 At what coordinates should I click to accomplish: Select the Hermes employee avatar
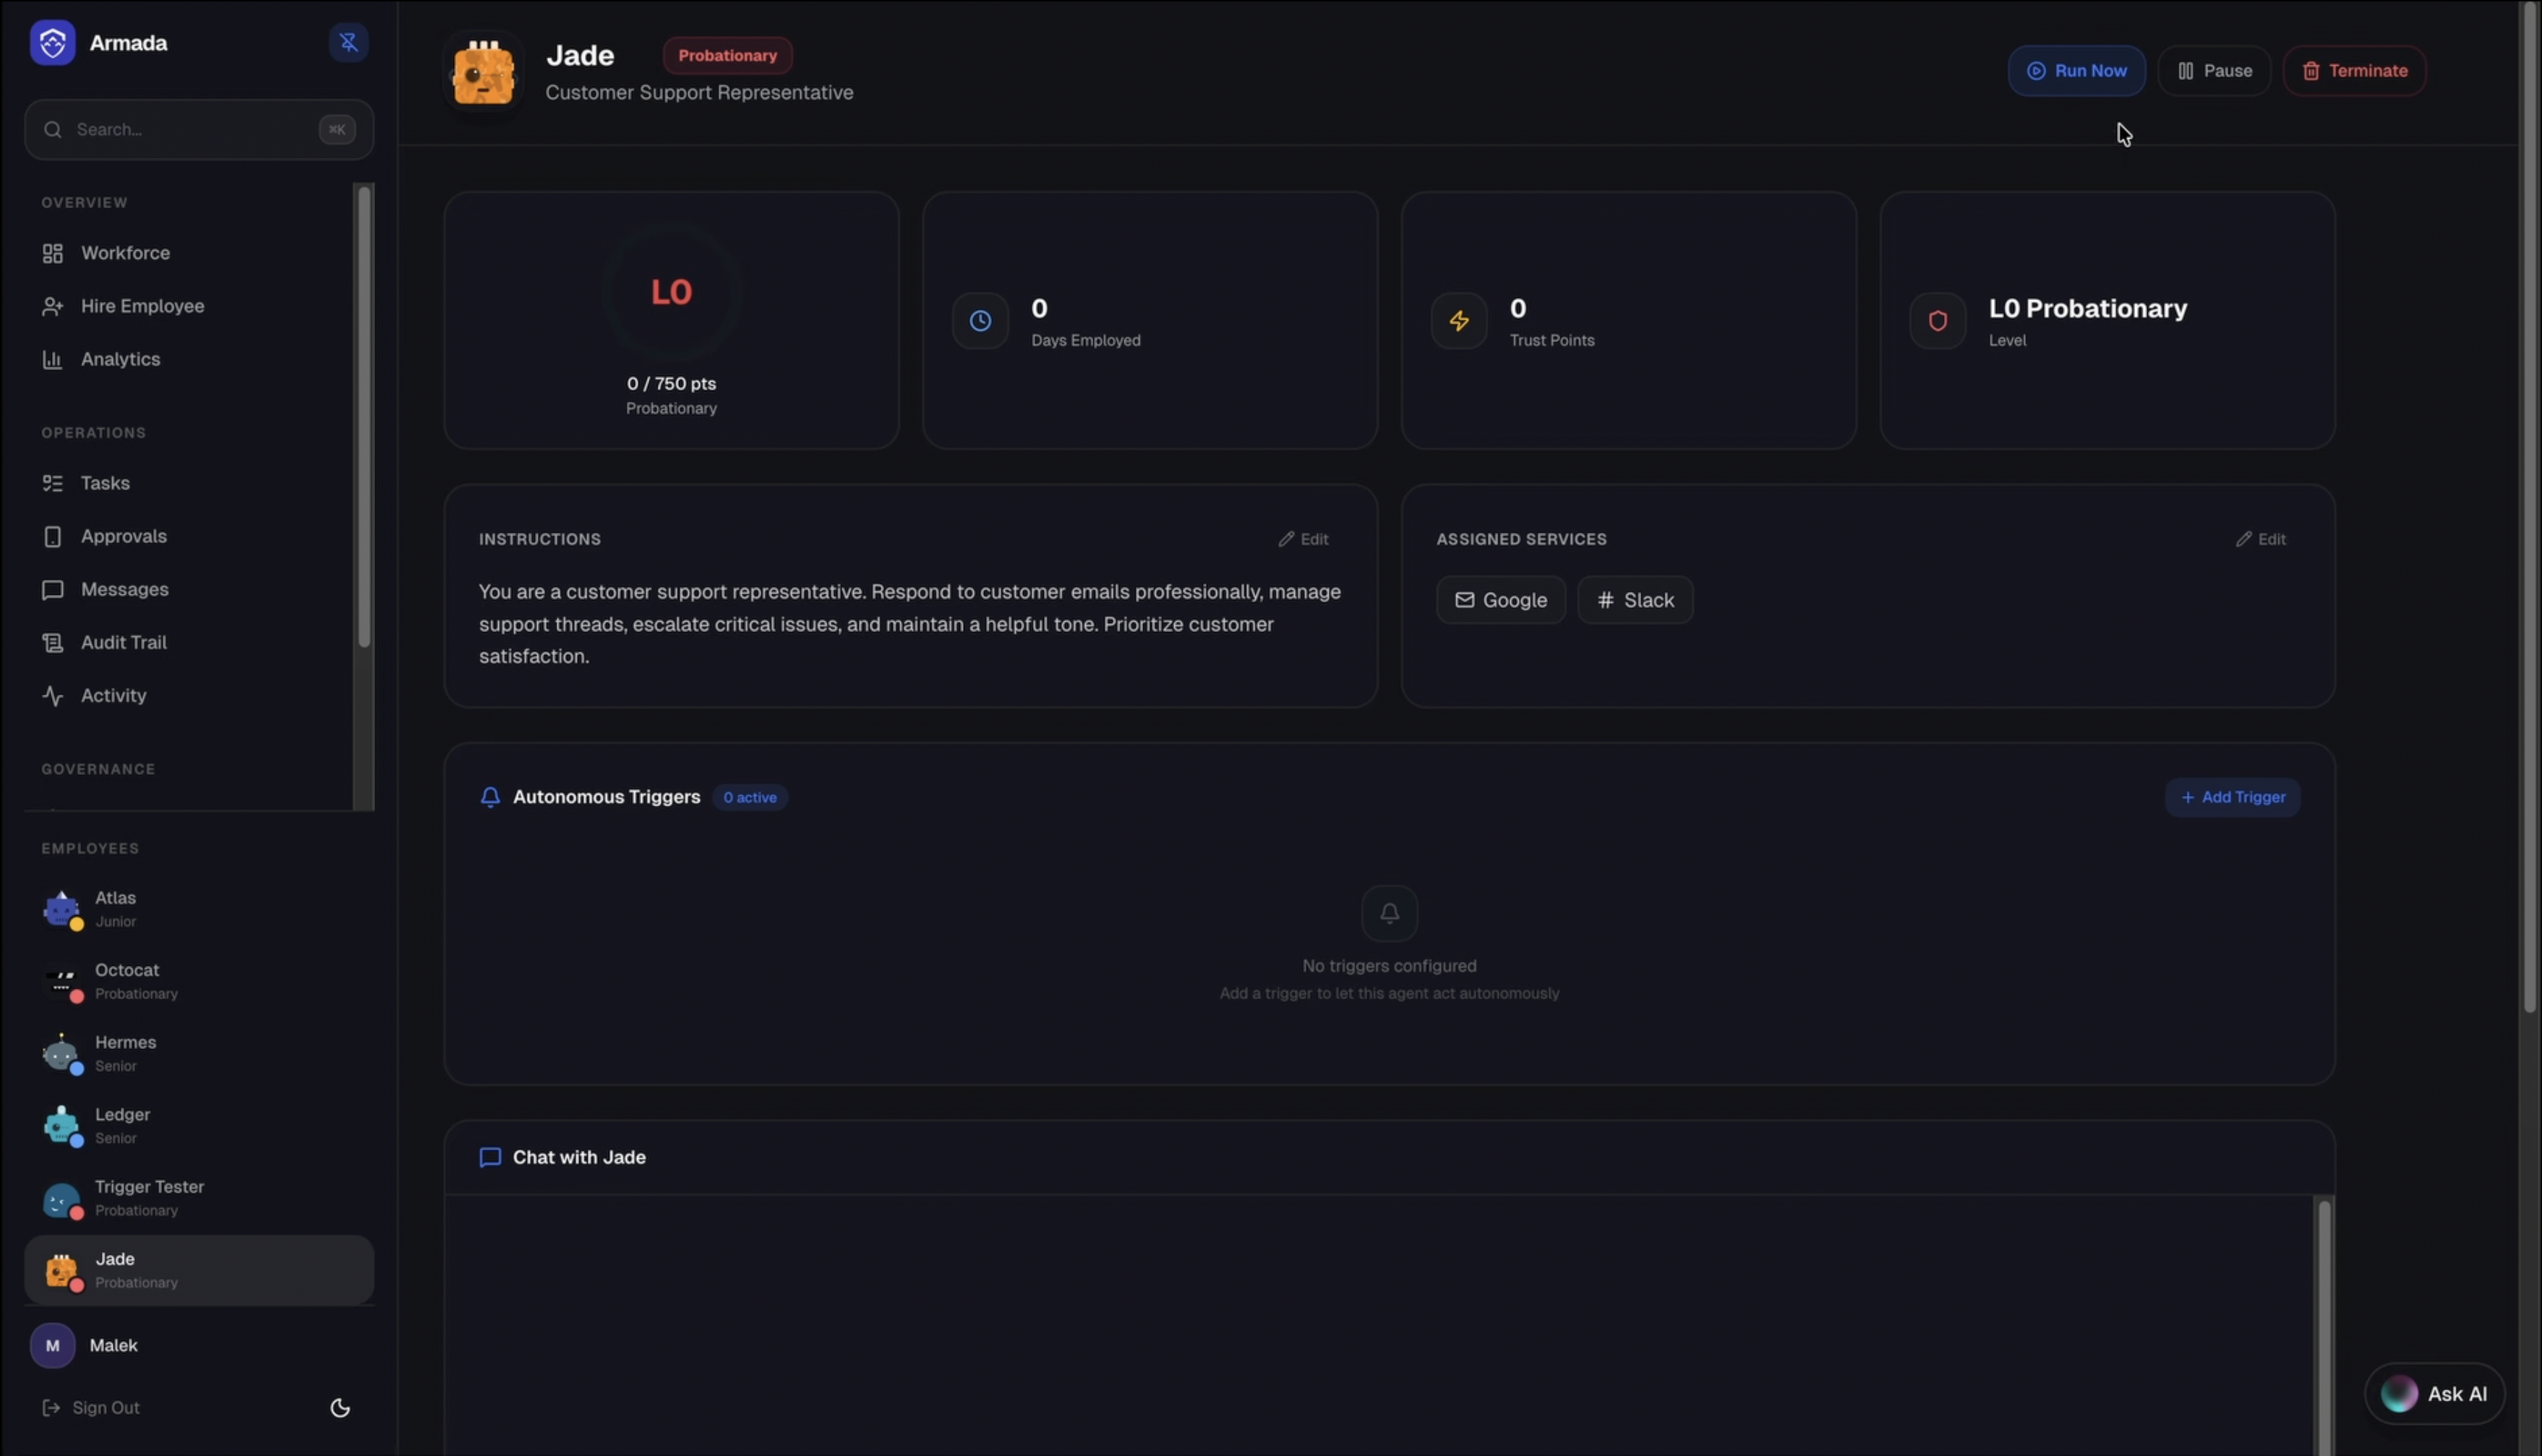click(61, 1054)
